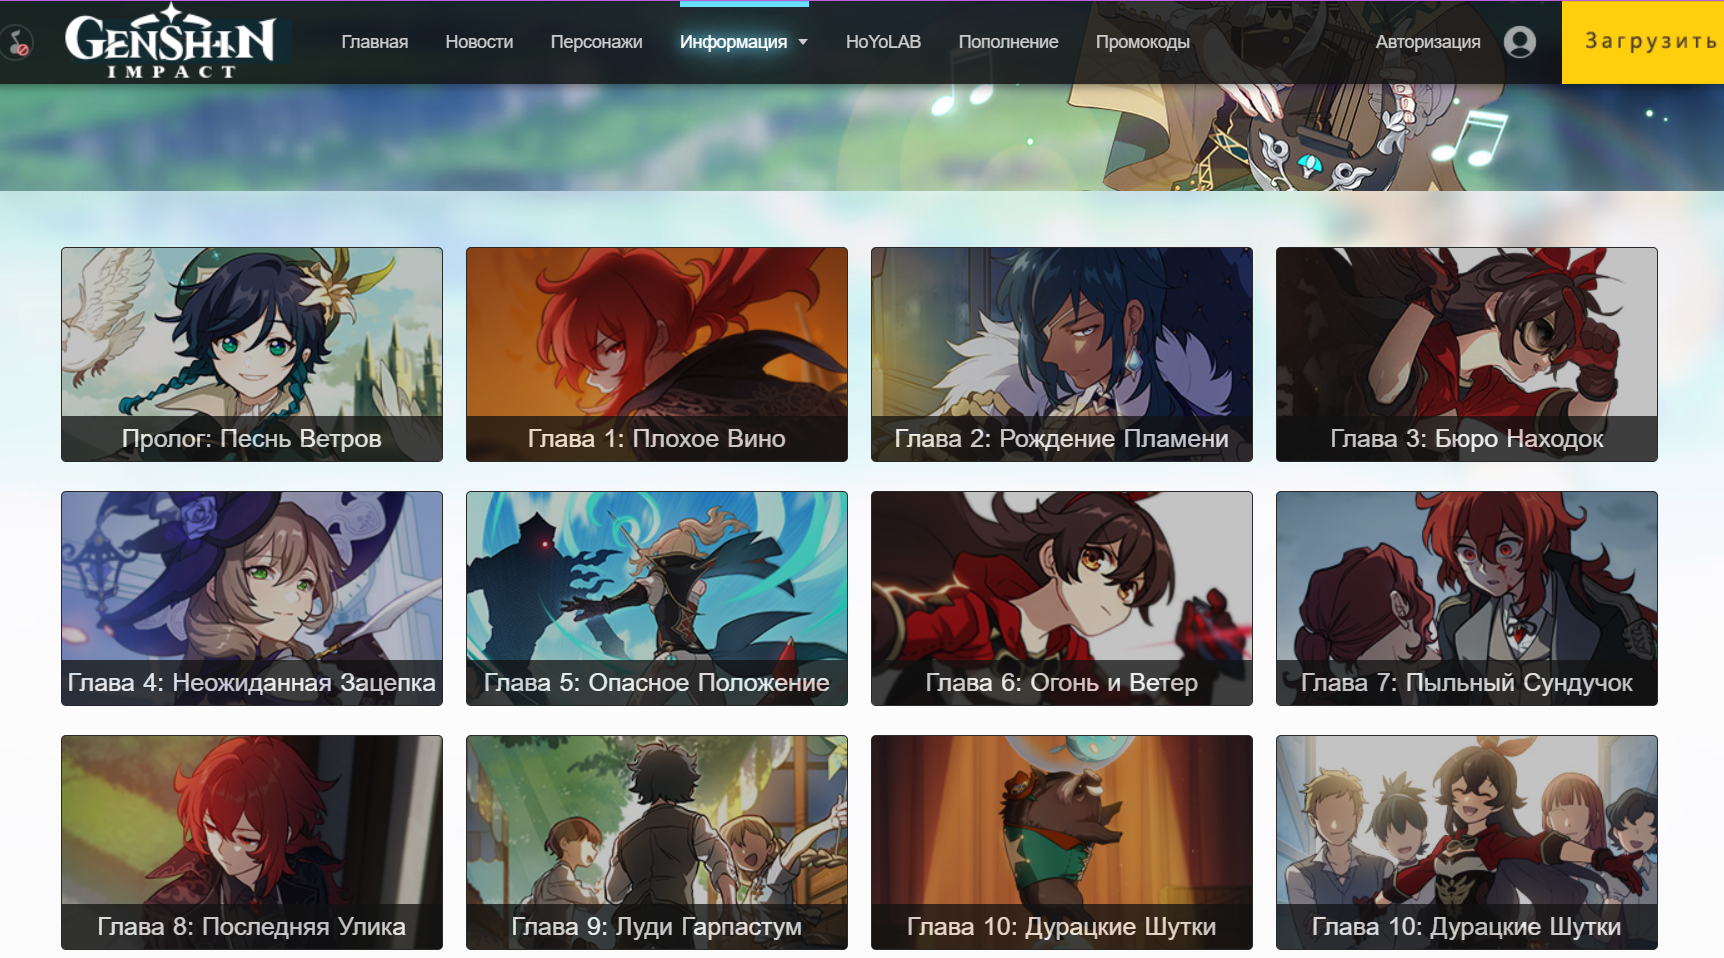1724x958 pixels.
Task: Expand the dropdown arrow next to Информация
Action: (802, 42)
